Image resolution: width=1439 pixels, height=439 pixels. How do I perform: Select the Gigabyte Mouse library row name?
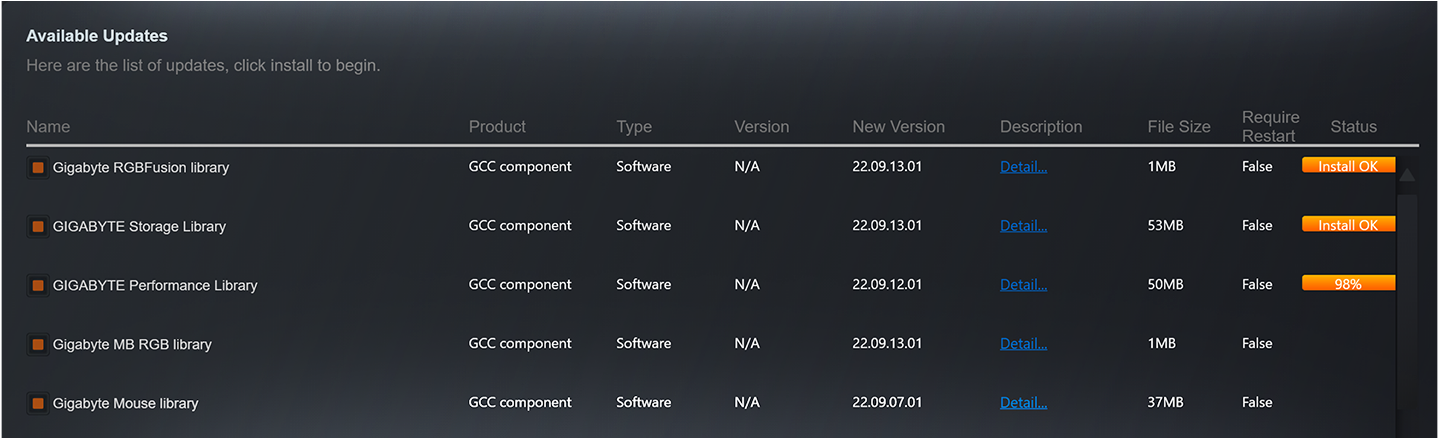pyautogui.click(x=125, y=404)
